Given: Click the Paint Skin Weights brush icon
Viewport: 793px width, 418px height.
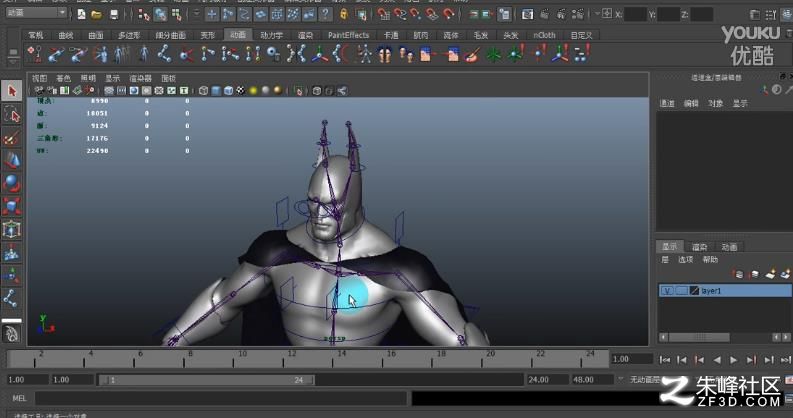Looking at the screenshot, I should pos(472,54).
